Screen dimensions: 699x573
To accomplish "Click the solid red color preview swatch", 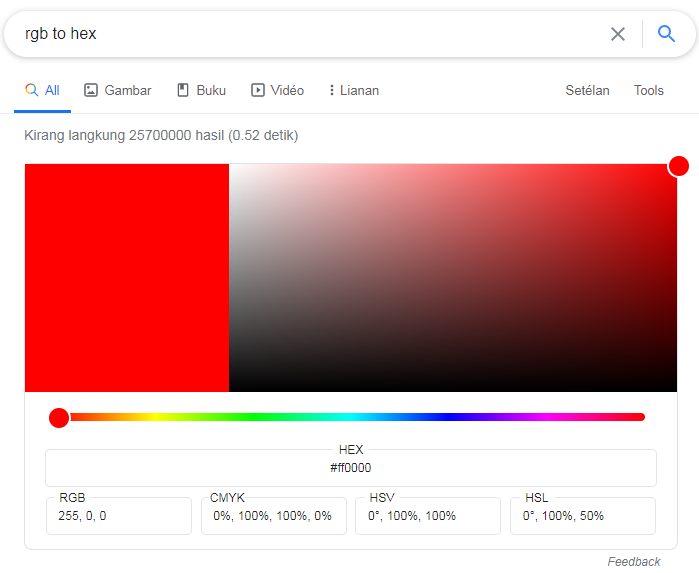I will coord(127,278).
